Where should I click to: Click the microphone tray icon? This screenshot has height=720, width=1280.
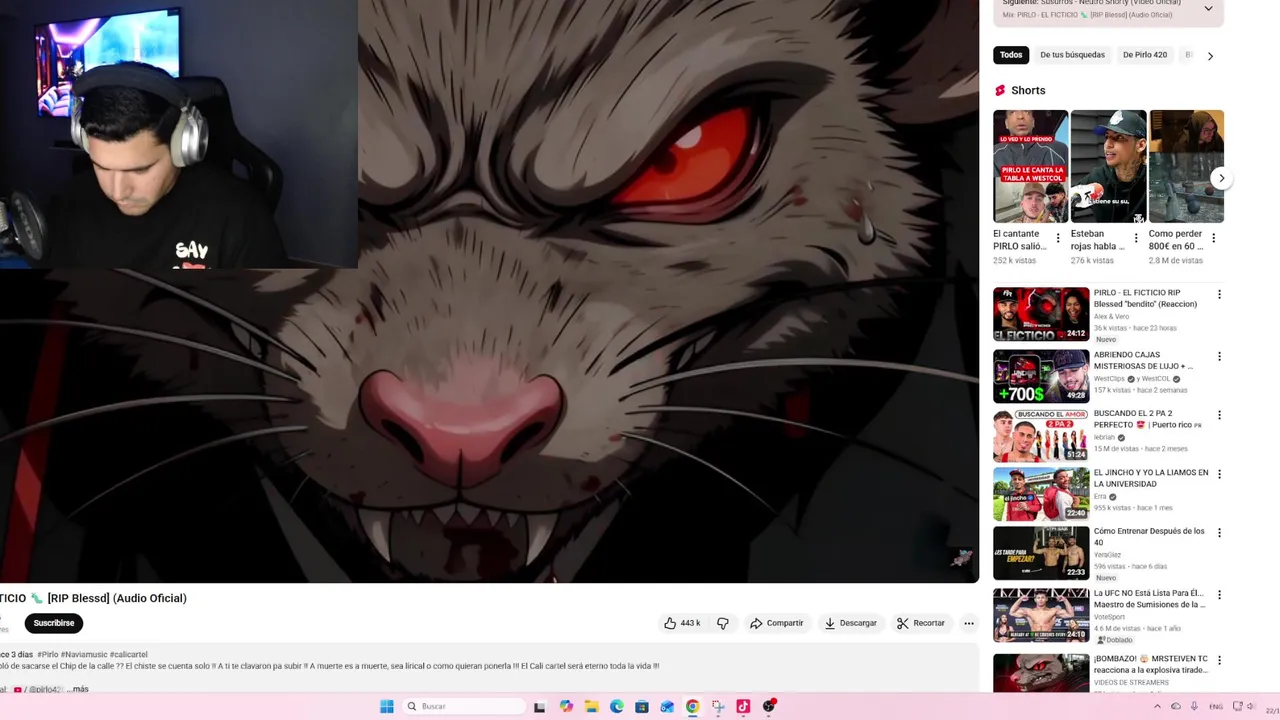tap(1194, 706)
